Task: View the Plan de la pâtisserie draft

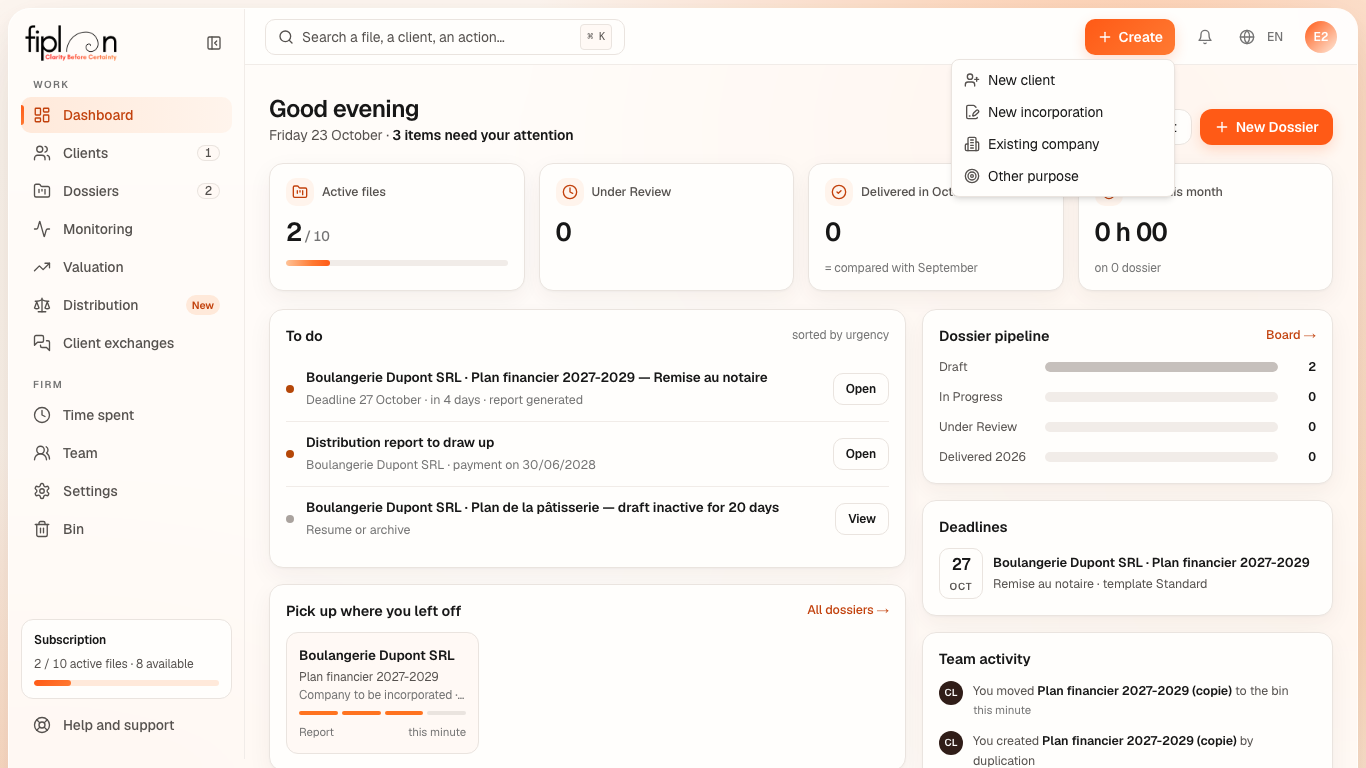Action: (x=862, y=519)
